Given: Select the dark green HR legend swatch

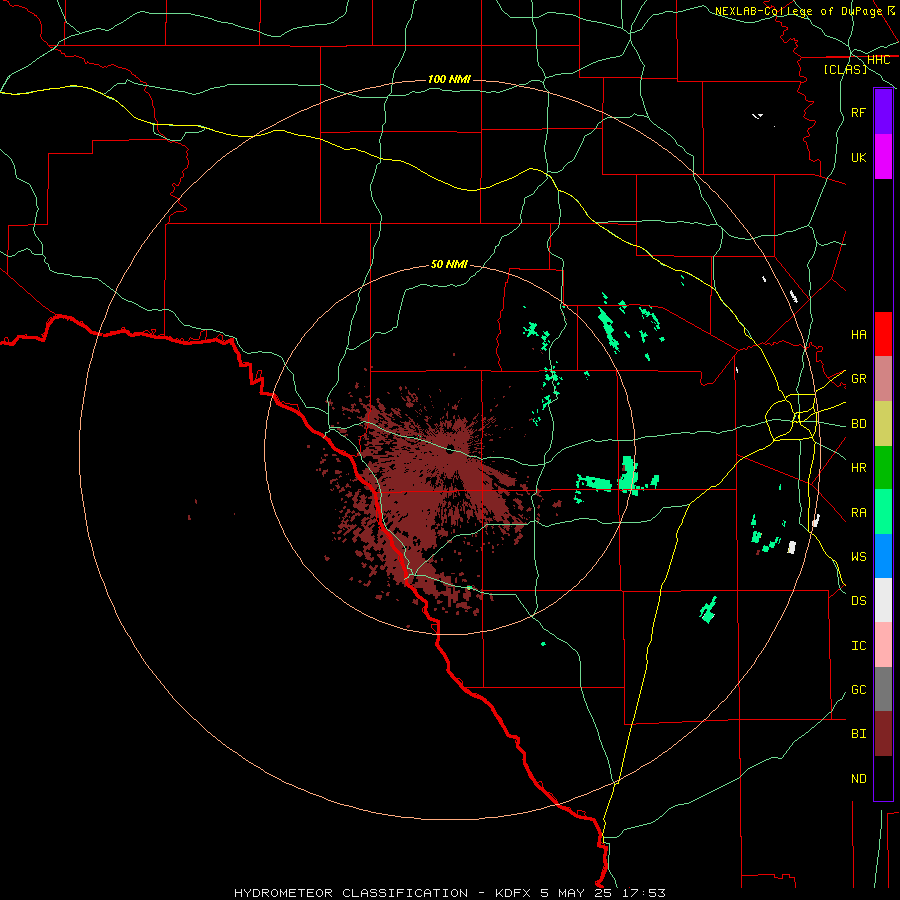Looking at the screenshot, I should (883, 468).
